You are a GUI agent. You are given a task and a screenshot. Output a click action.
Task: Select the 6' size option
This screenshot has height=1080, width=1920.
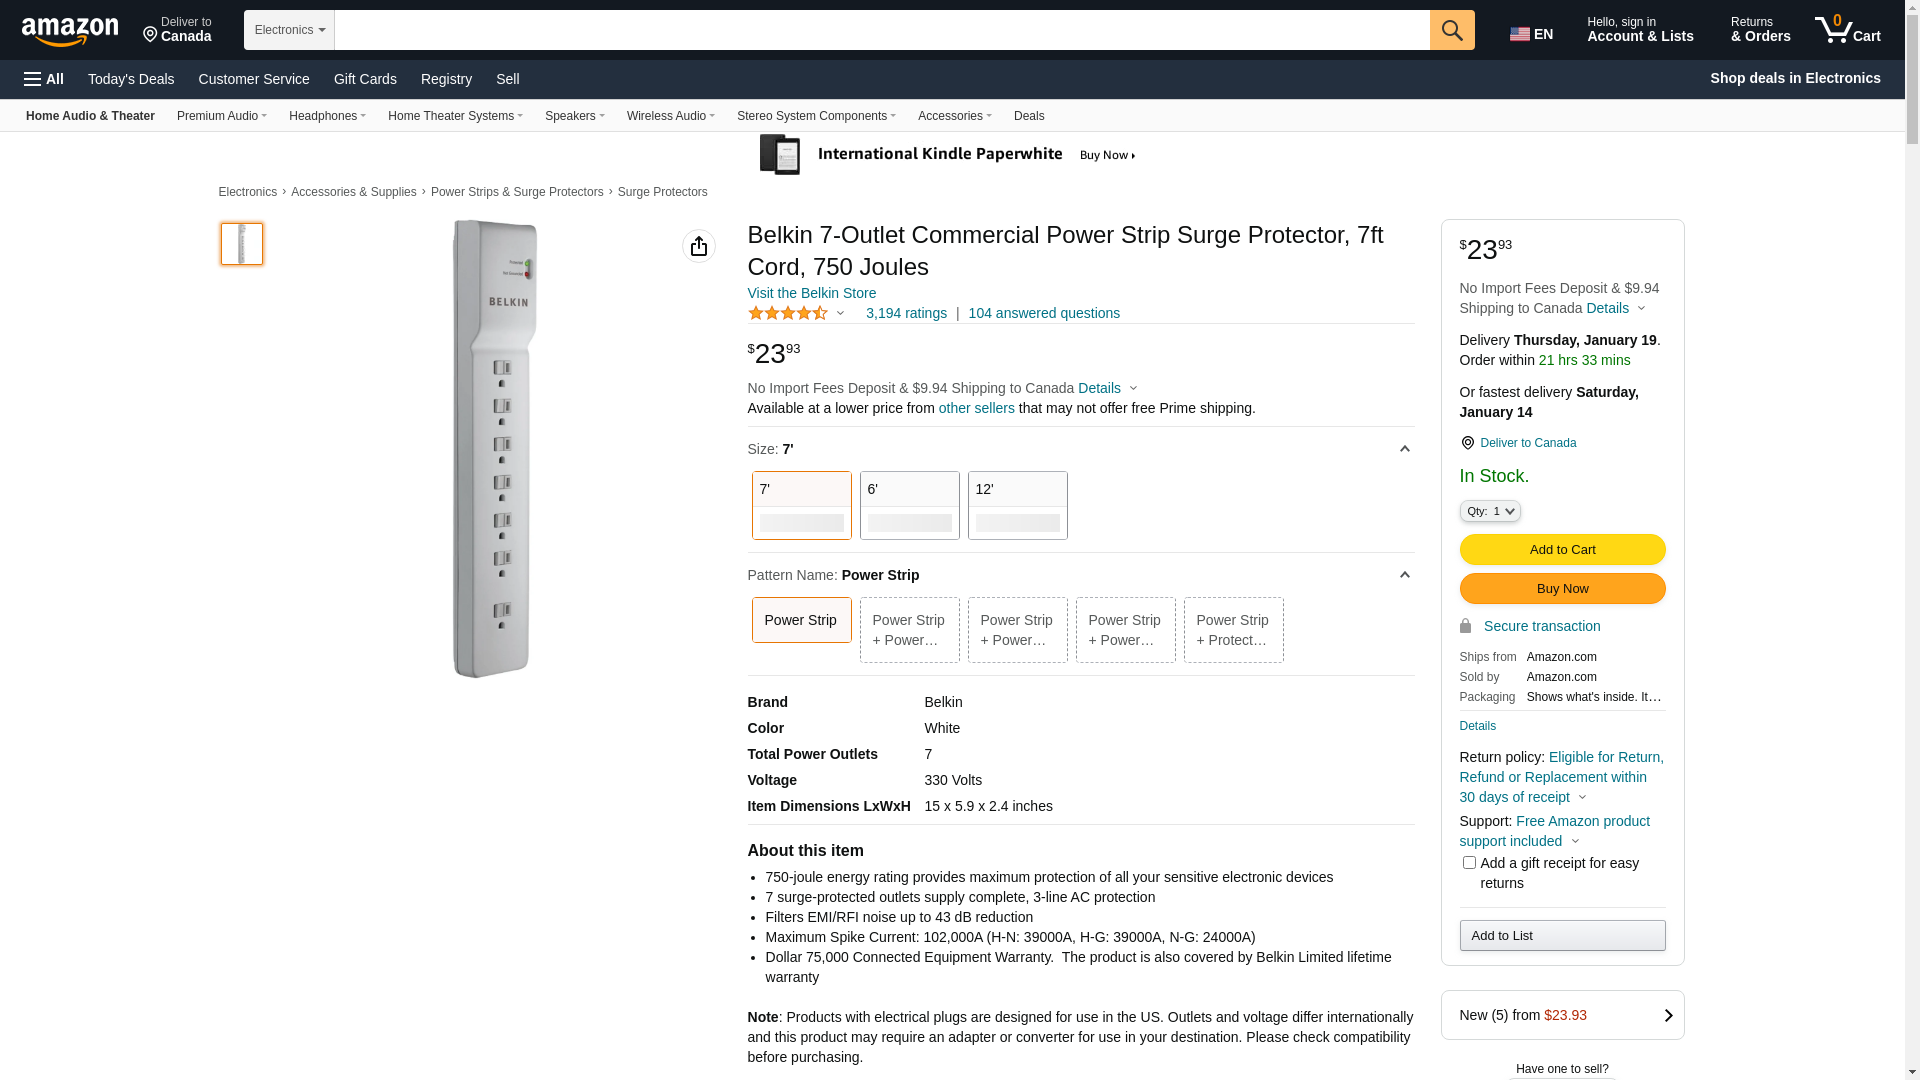[x=909, y=505]
